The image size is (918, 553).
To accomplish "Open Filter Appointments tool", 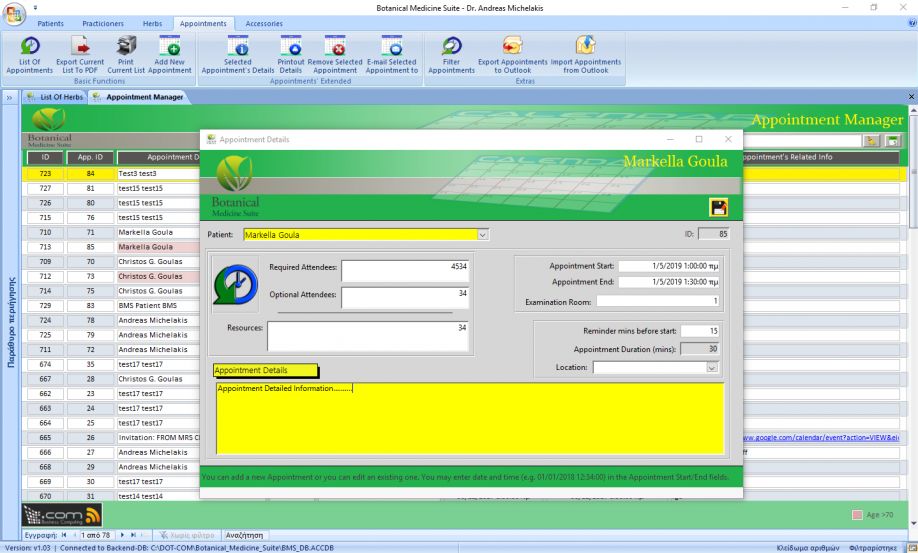I will click(451, 54).
